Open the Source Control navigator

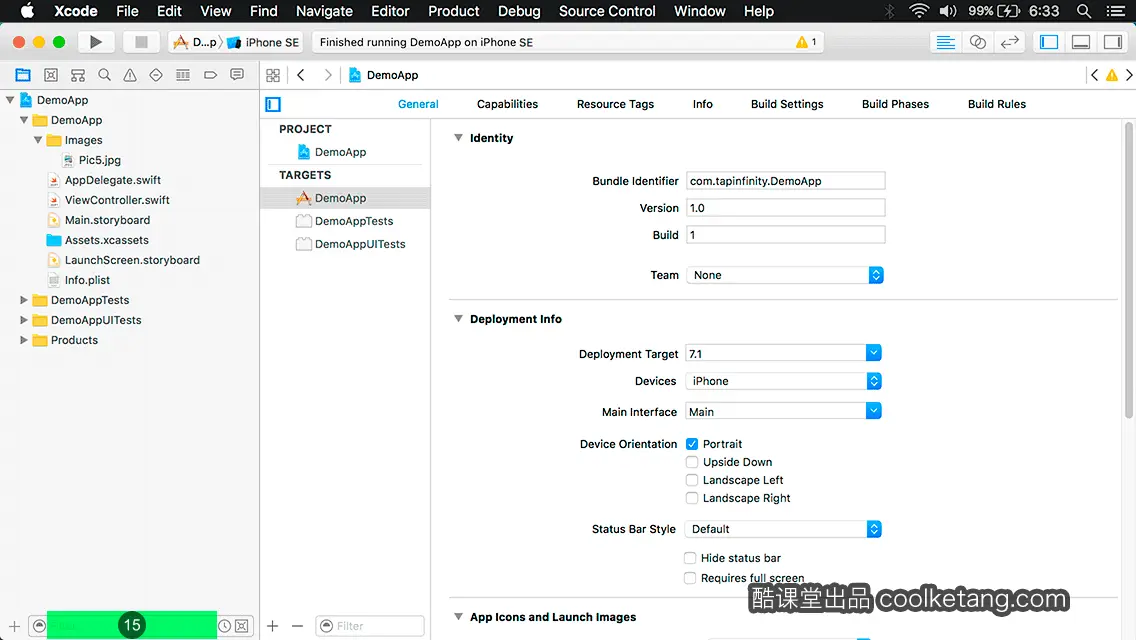tap(51, 75)
